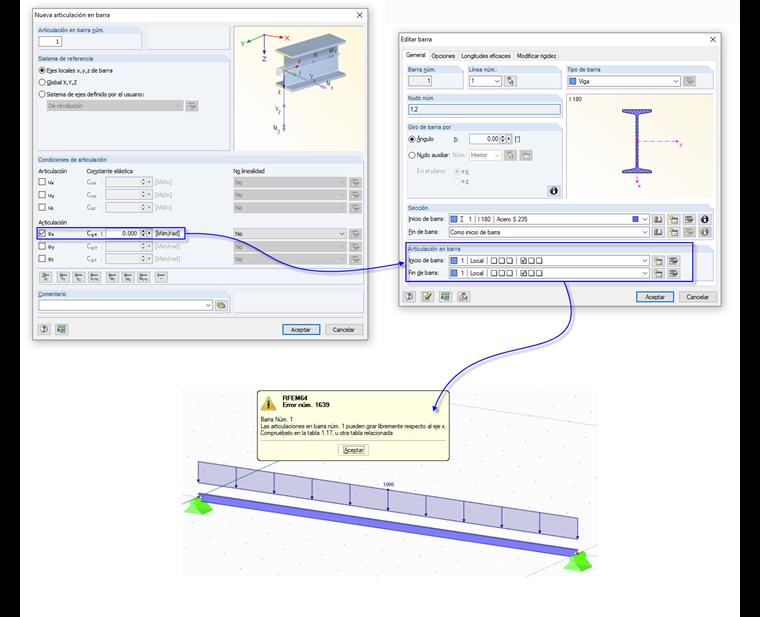The image size is (760, 617).
Task: Enable the φy hinge checkbox
Action: coord(42,246)
